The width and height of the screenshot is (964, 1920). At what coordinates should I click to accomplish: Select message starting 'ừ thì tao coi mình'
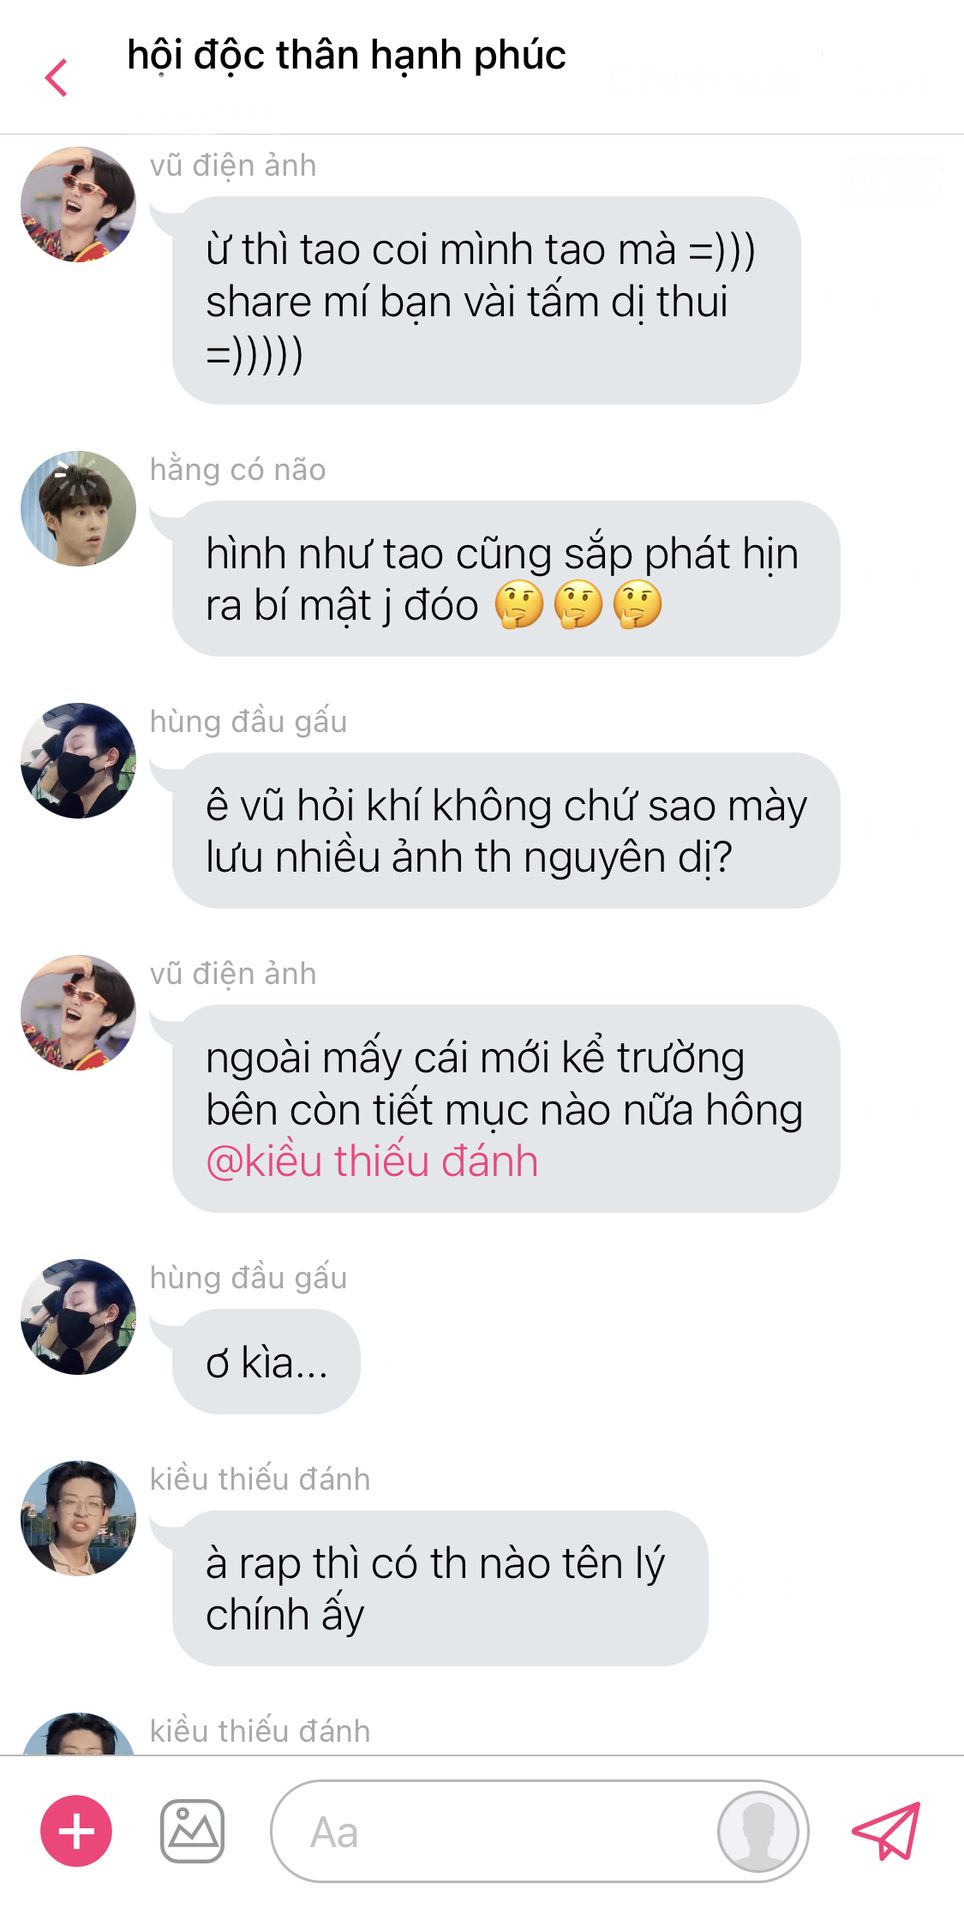tap(486, 300)
